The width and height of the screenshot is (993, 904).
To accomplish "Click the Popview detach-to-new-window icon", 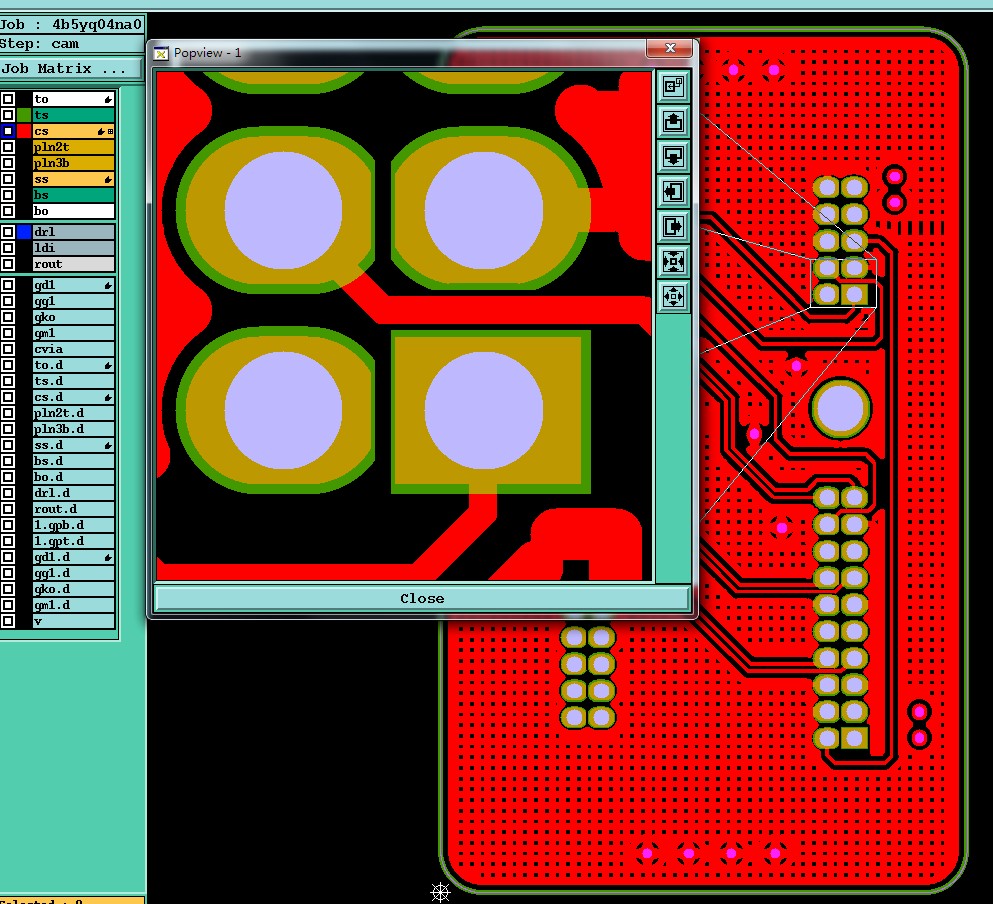I will [x=673, y=86].
